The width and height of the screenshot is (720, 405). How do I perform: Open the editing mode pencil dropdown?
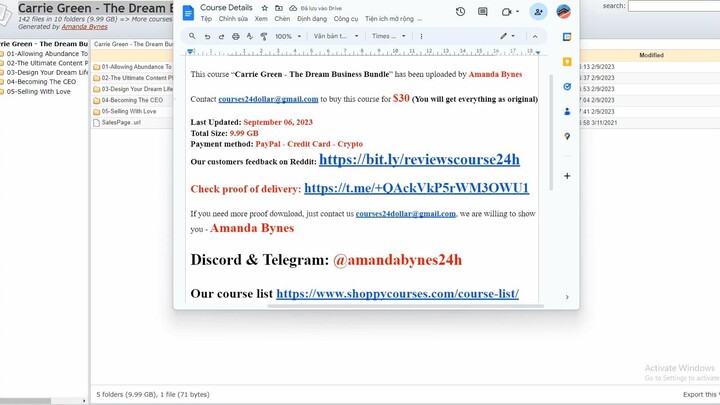(508, 36)
